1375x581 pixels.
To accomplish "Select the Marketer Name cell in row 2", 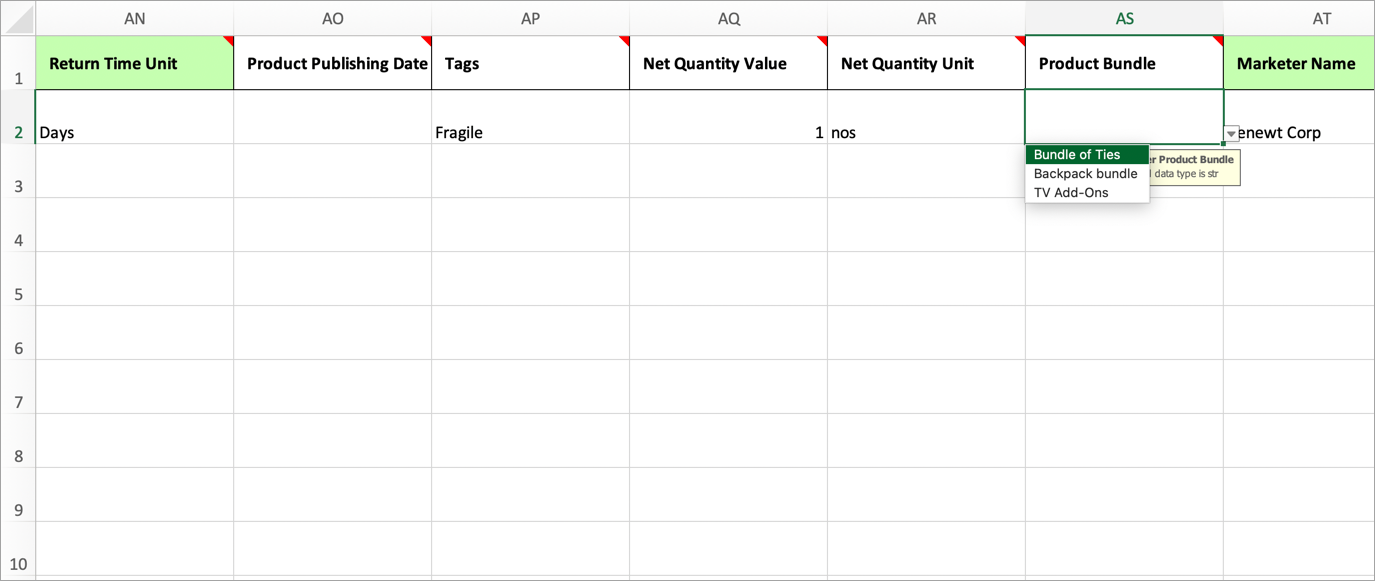I will click(1299, 117).
